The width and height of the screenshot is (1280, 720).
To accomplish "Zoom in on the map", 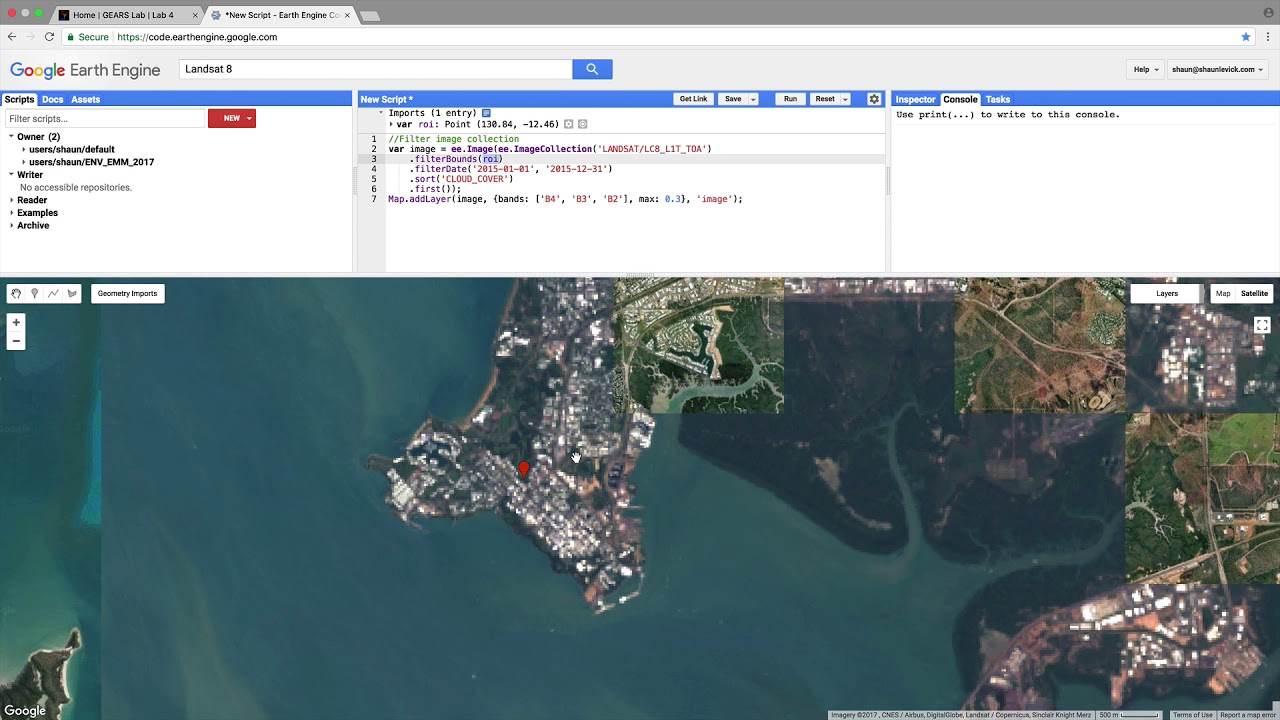I will [16, 323].
